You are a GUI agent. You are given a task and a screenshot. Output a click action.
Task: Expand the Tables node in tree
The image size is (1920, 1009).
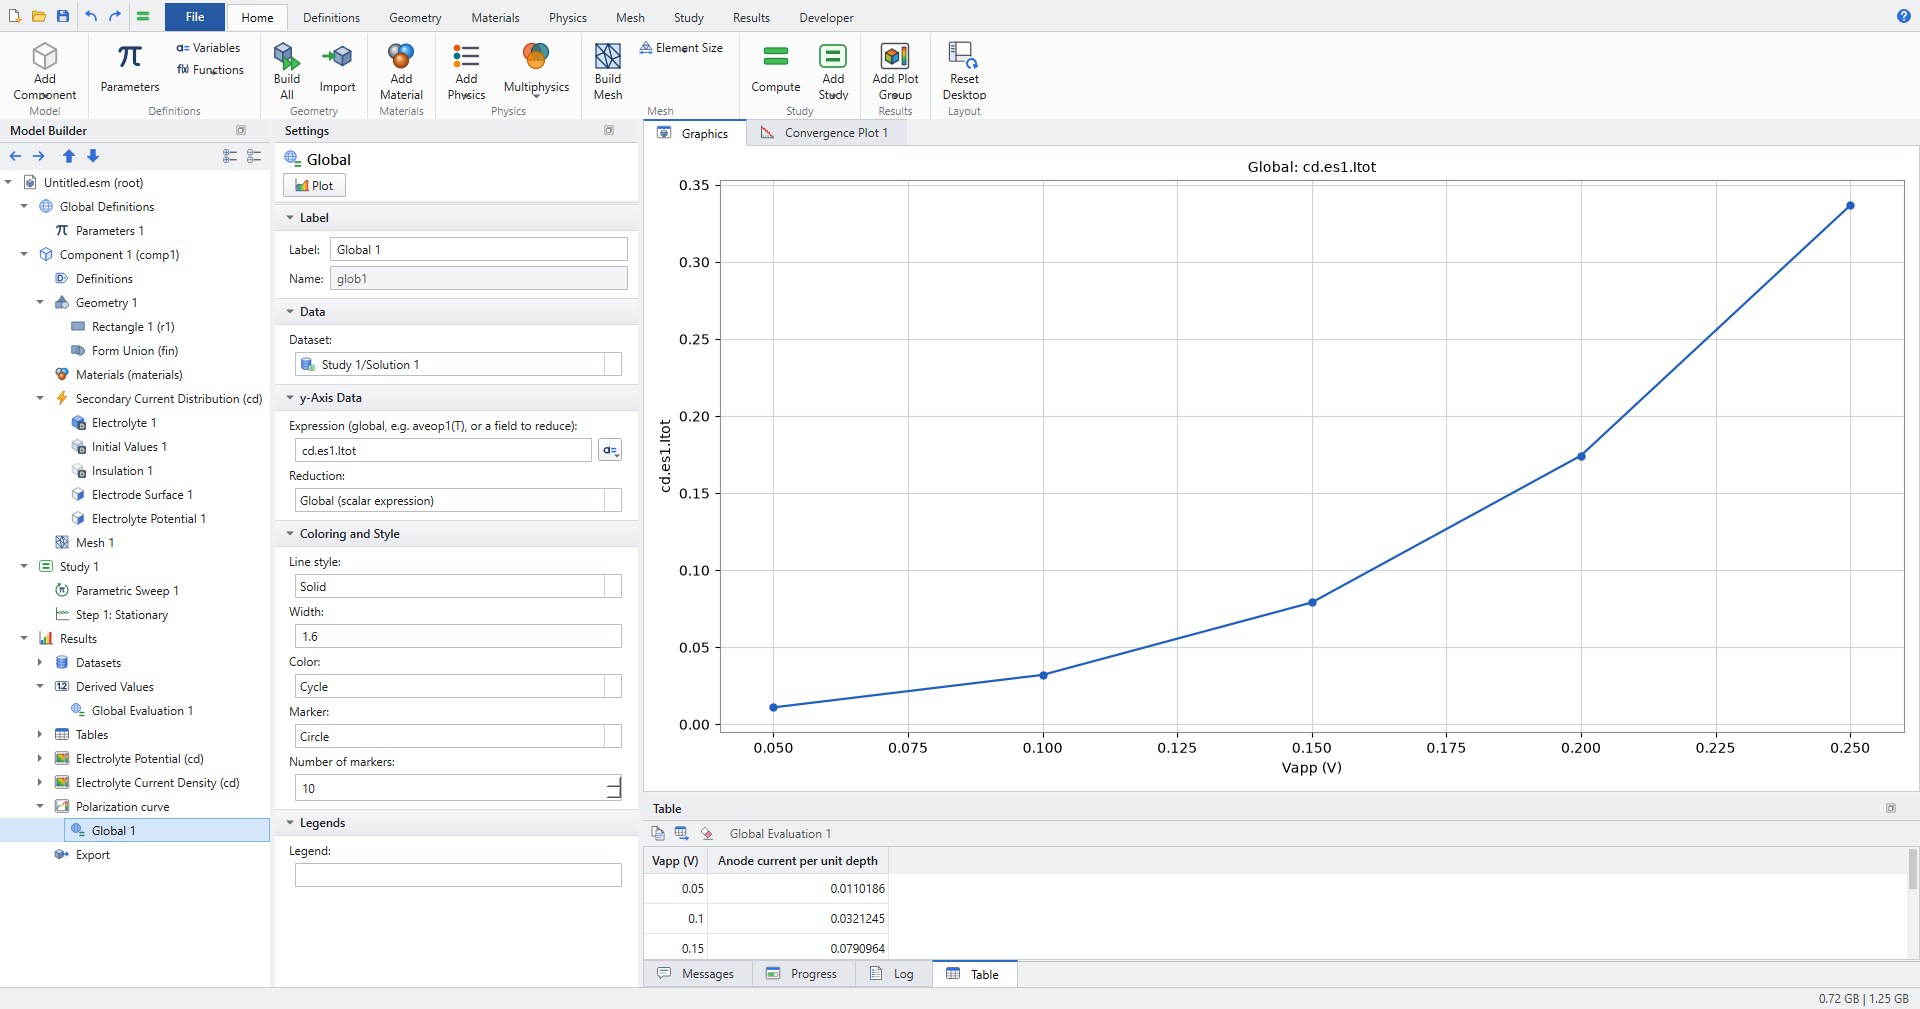click(40, 735)
